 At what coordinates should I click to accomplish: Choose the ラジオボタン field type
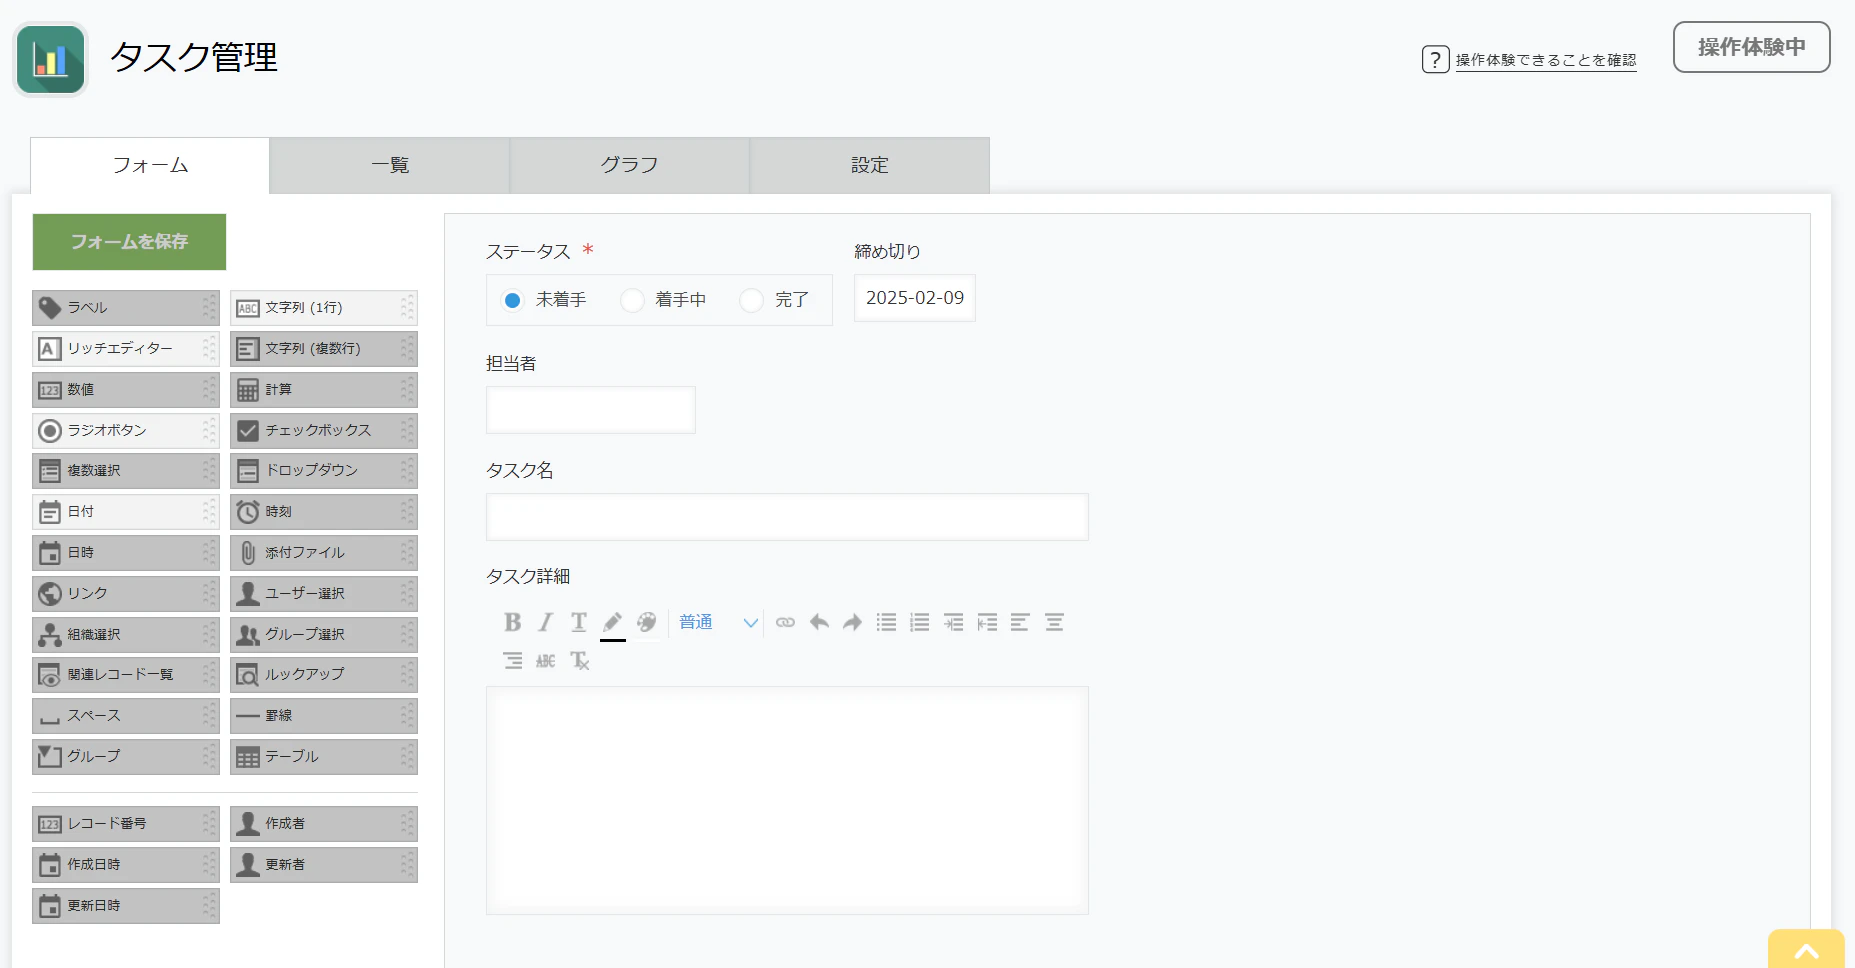pyautogui.click(x=126, y=431)
